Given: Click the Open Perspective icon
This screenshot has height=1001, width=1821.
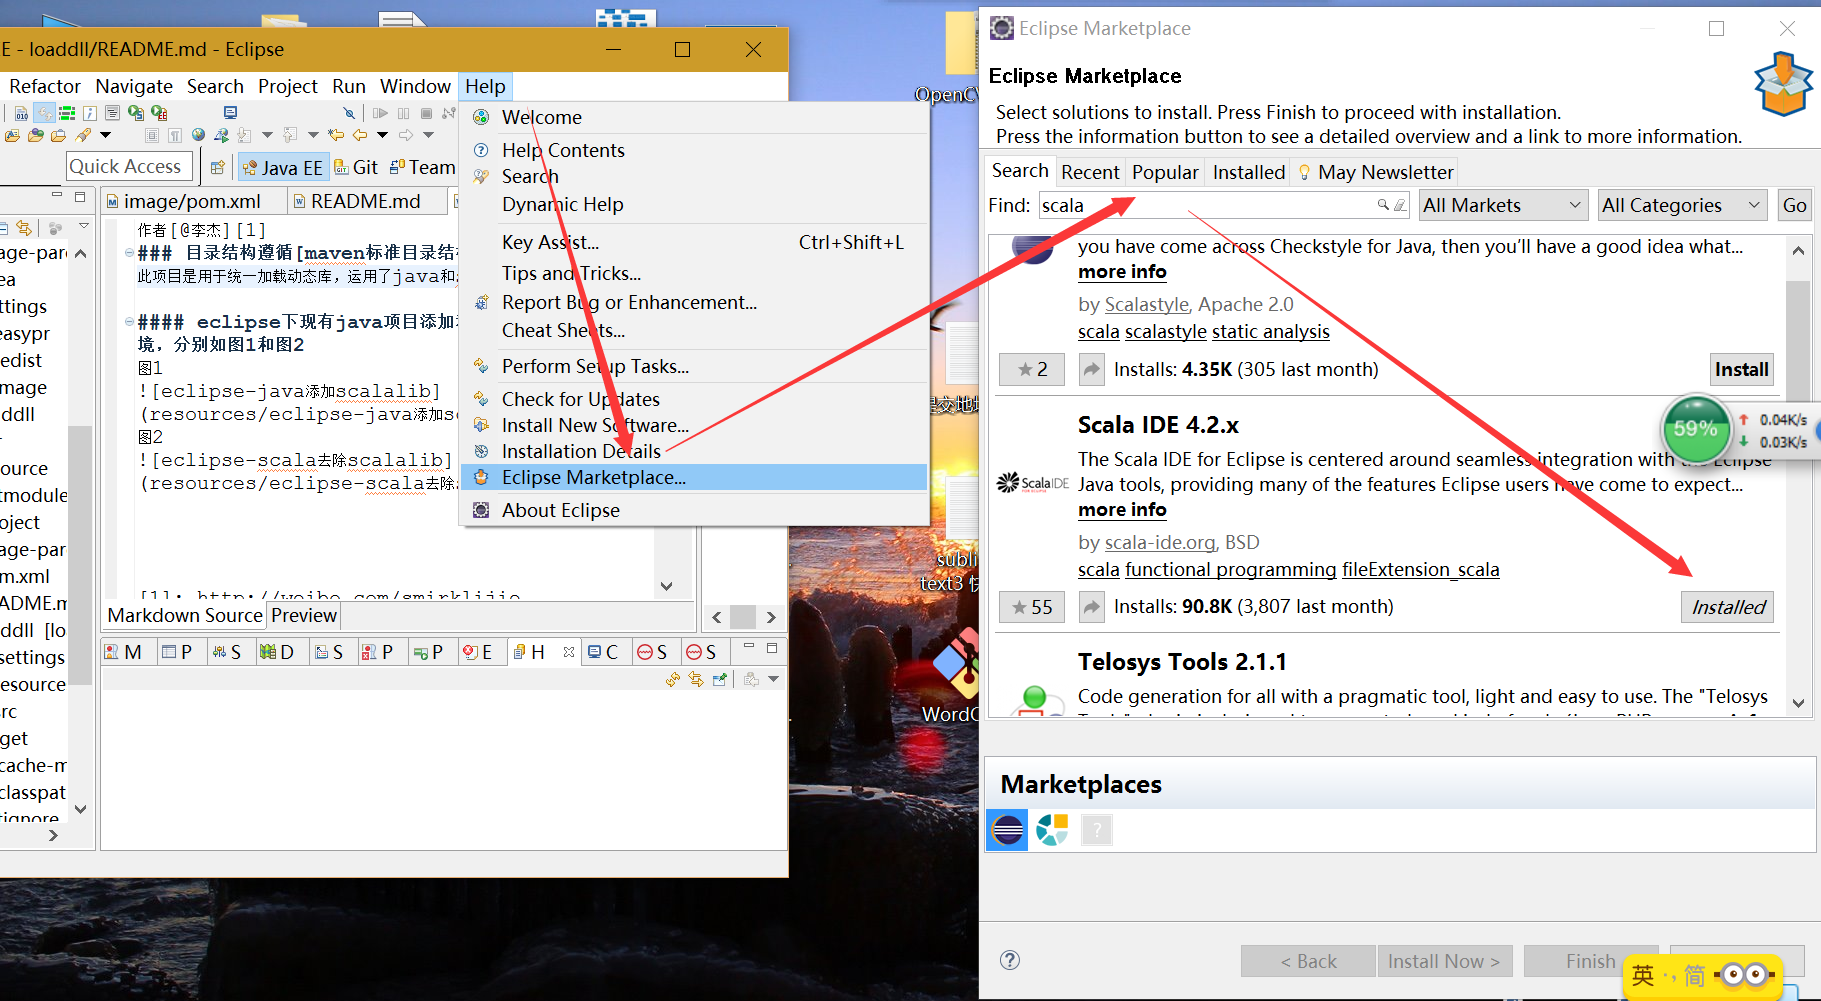Looking at the screenshot, I should tap(217, 168).
